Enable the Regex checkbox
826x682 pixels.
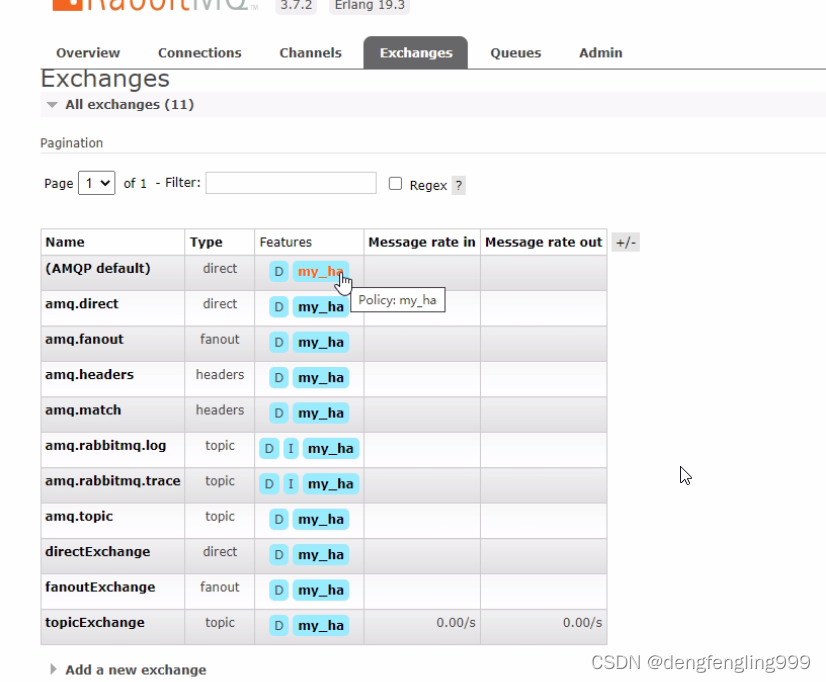pyautogui.click(x=395, y=183)
